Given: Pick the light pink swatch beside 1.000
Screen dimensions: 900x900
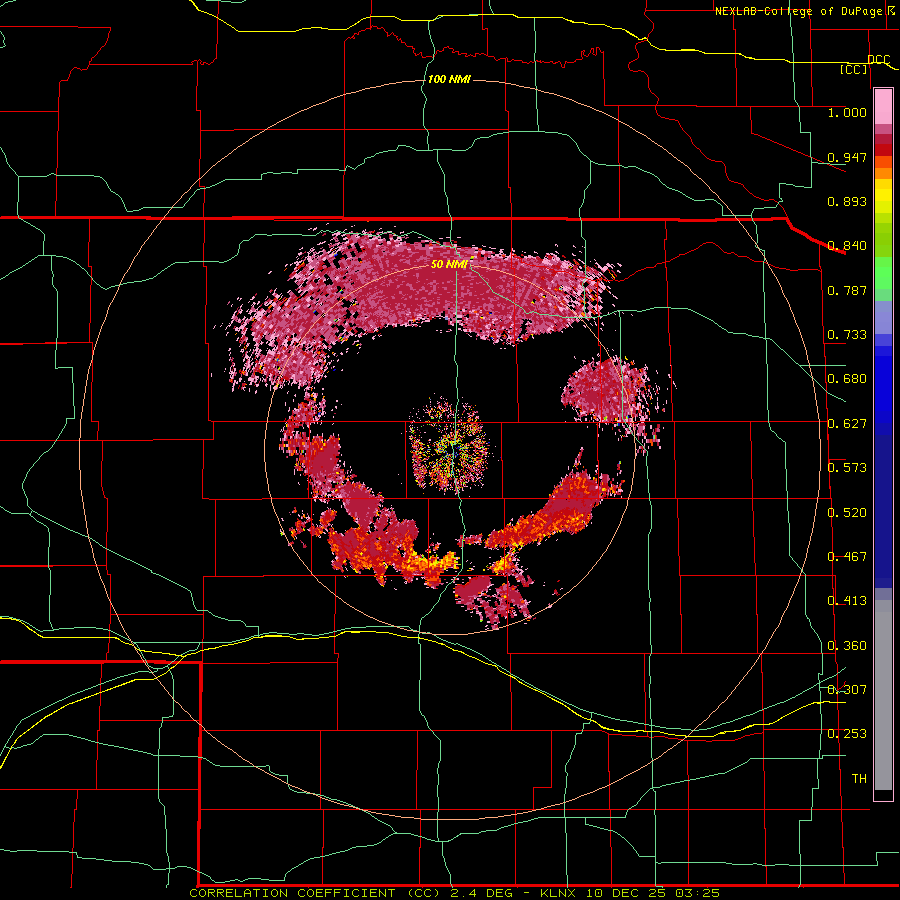Looking at the screenshot, I should [x=883, y=107].
